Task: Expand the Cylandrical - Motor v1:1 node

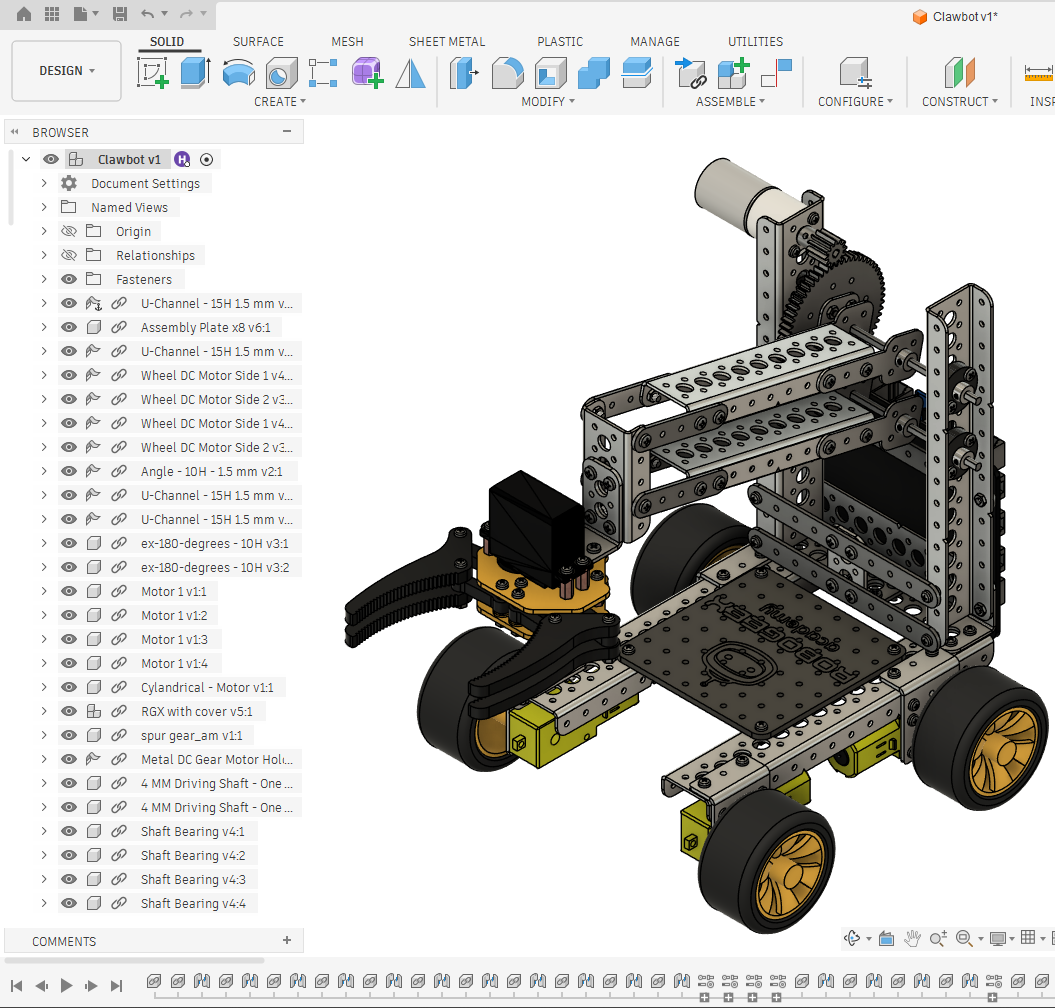Action: 44,687
